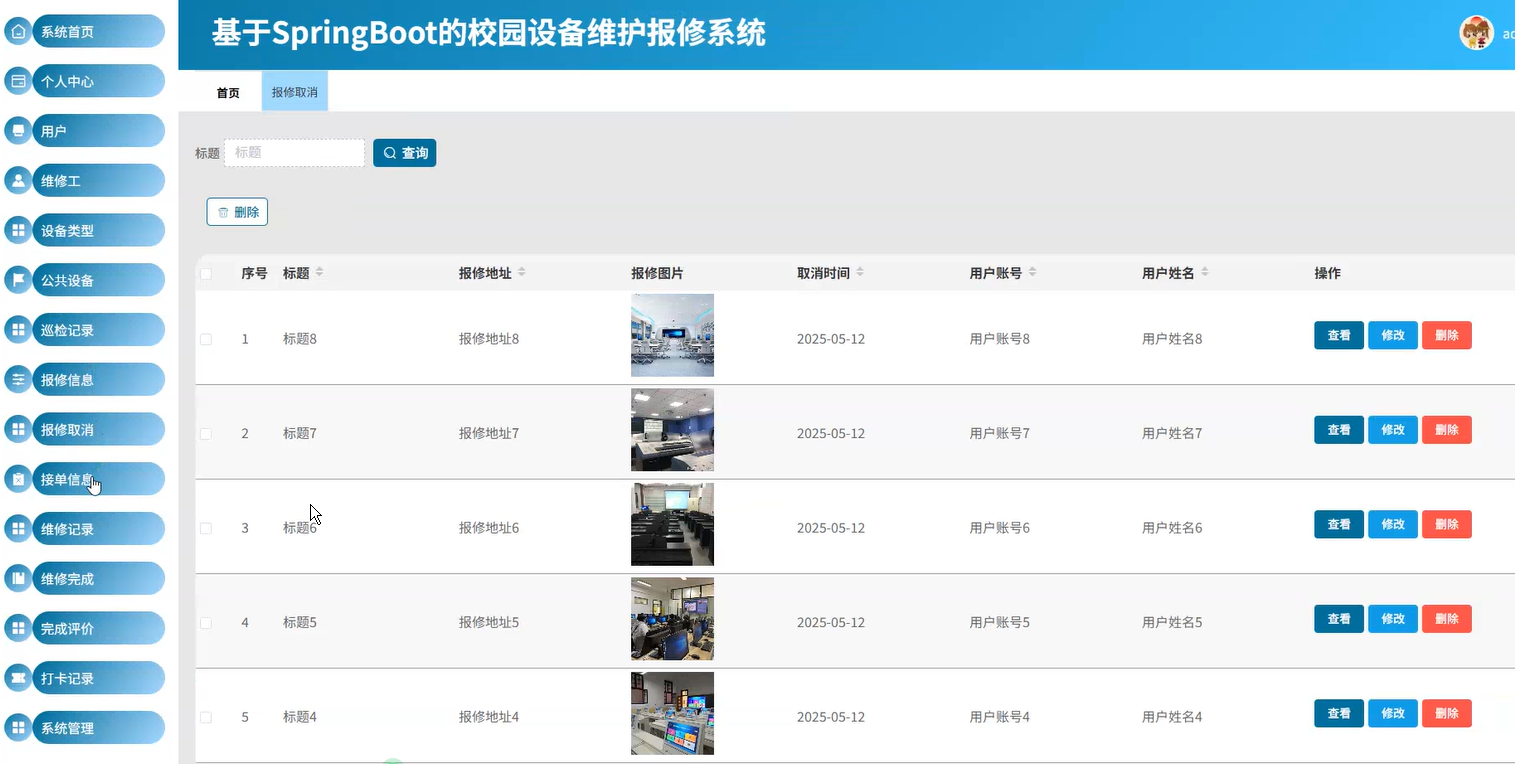Click 查看 for row 标题7
1515x764 pixels.
point(1338,430)
